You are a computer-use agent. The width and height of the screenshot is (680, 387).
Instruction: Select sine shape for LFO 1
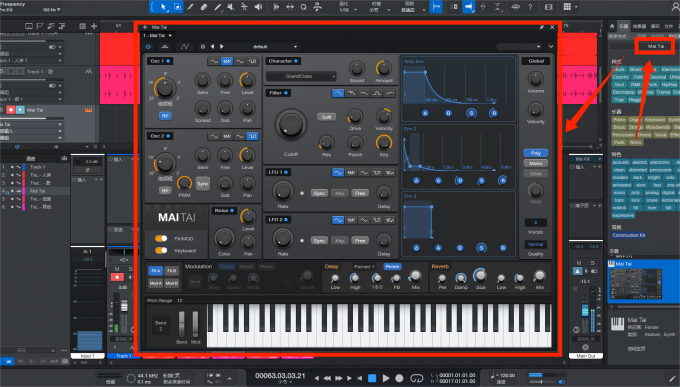coord(338,173)
